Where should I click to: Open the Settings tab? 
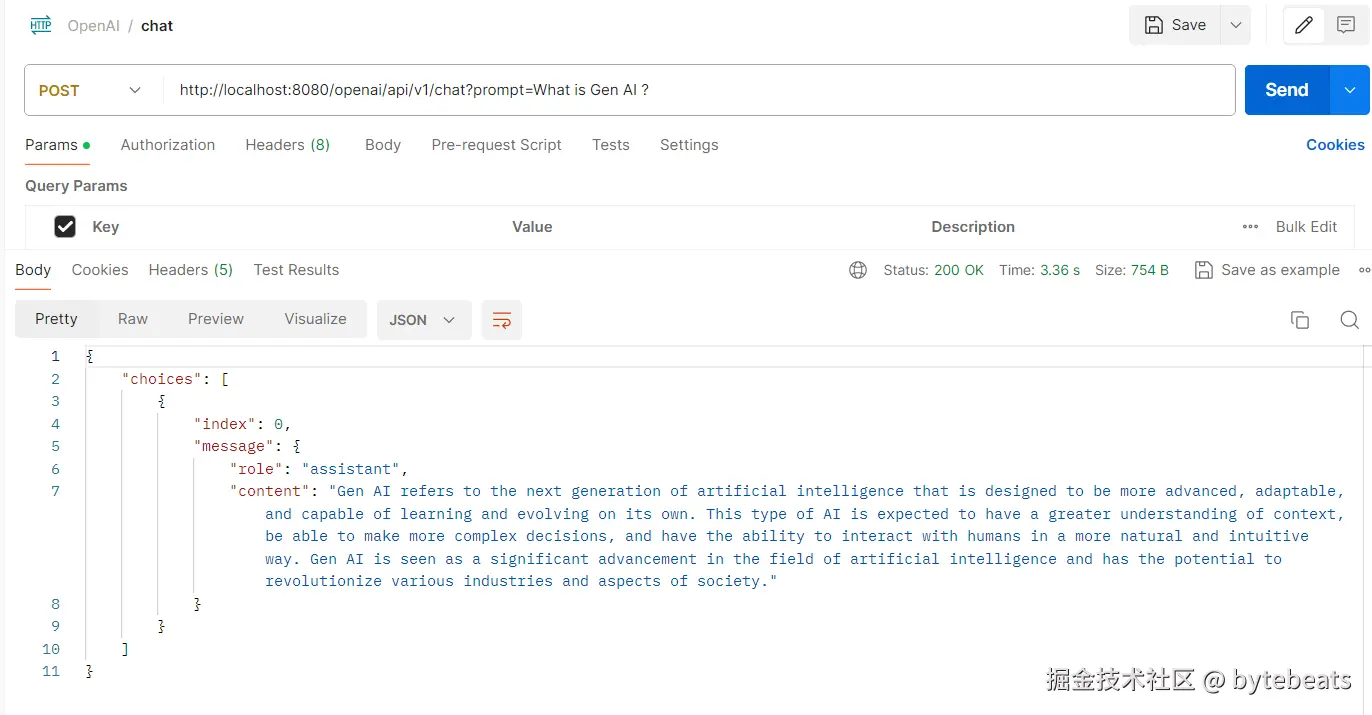689,145
